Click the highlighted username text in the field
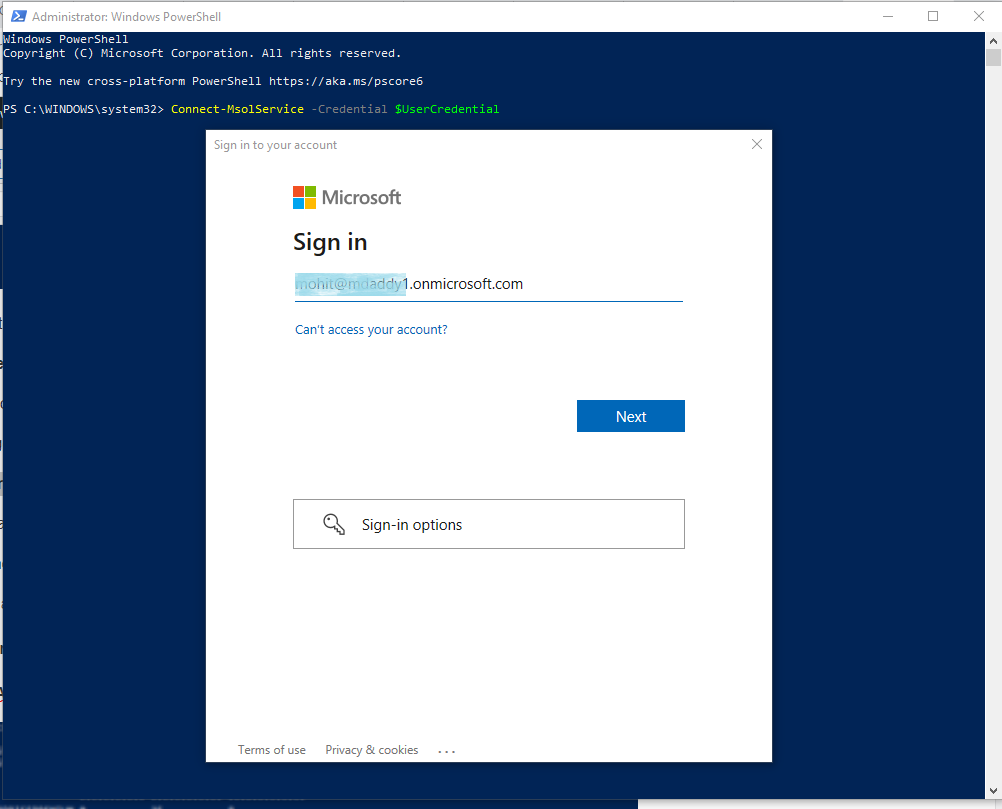 tap(349, 284)
